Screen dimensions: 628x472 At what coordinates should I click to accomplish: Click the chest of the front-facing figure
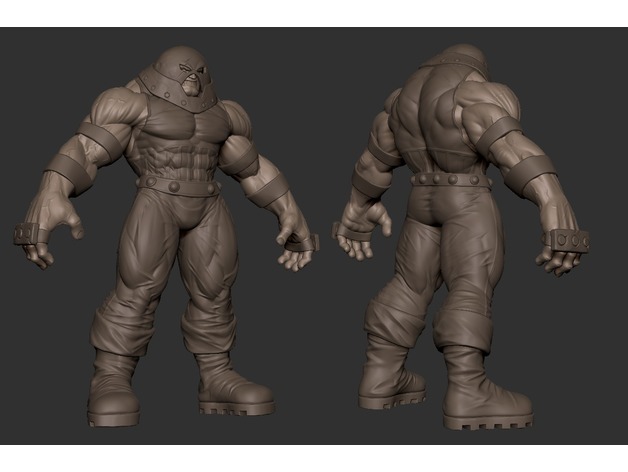click(x=185, y=132)
